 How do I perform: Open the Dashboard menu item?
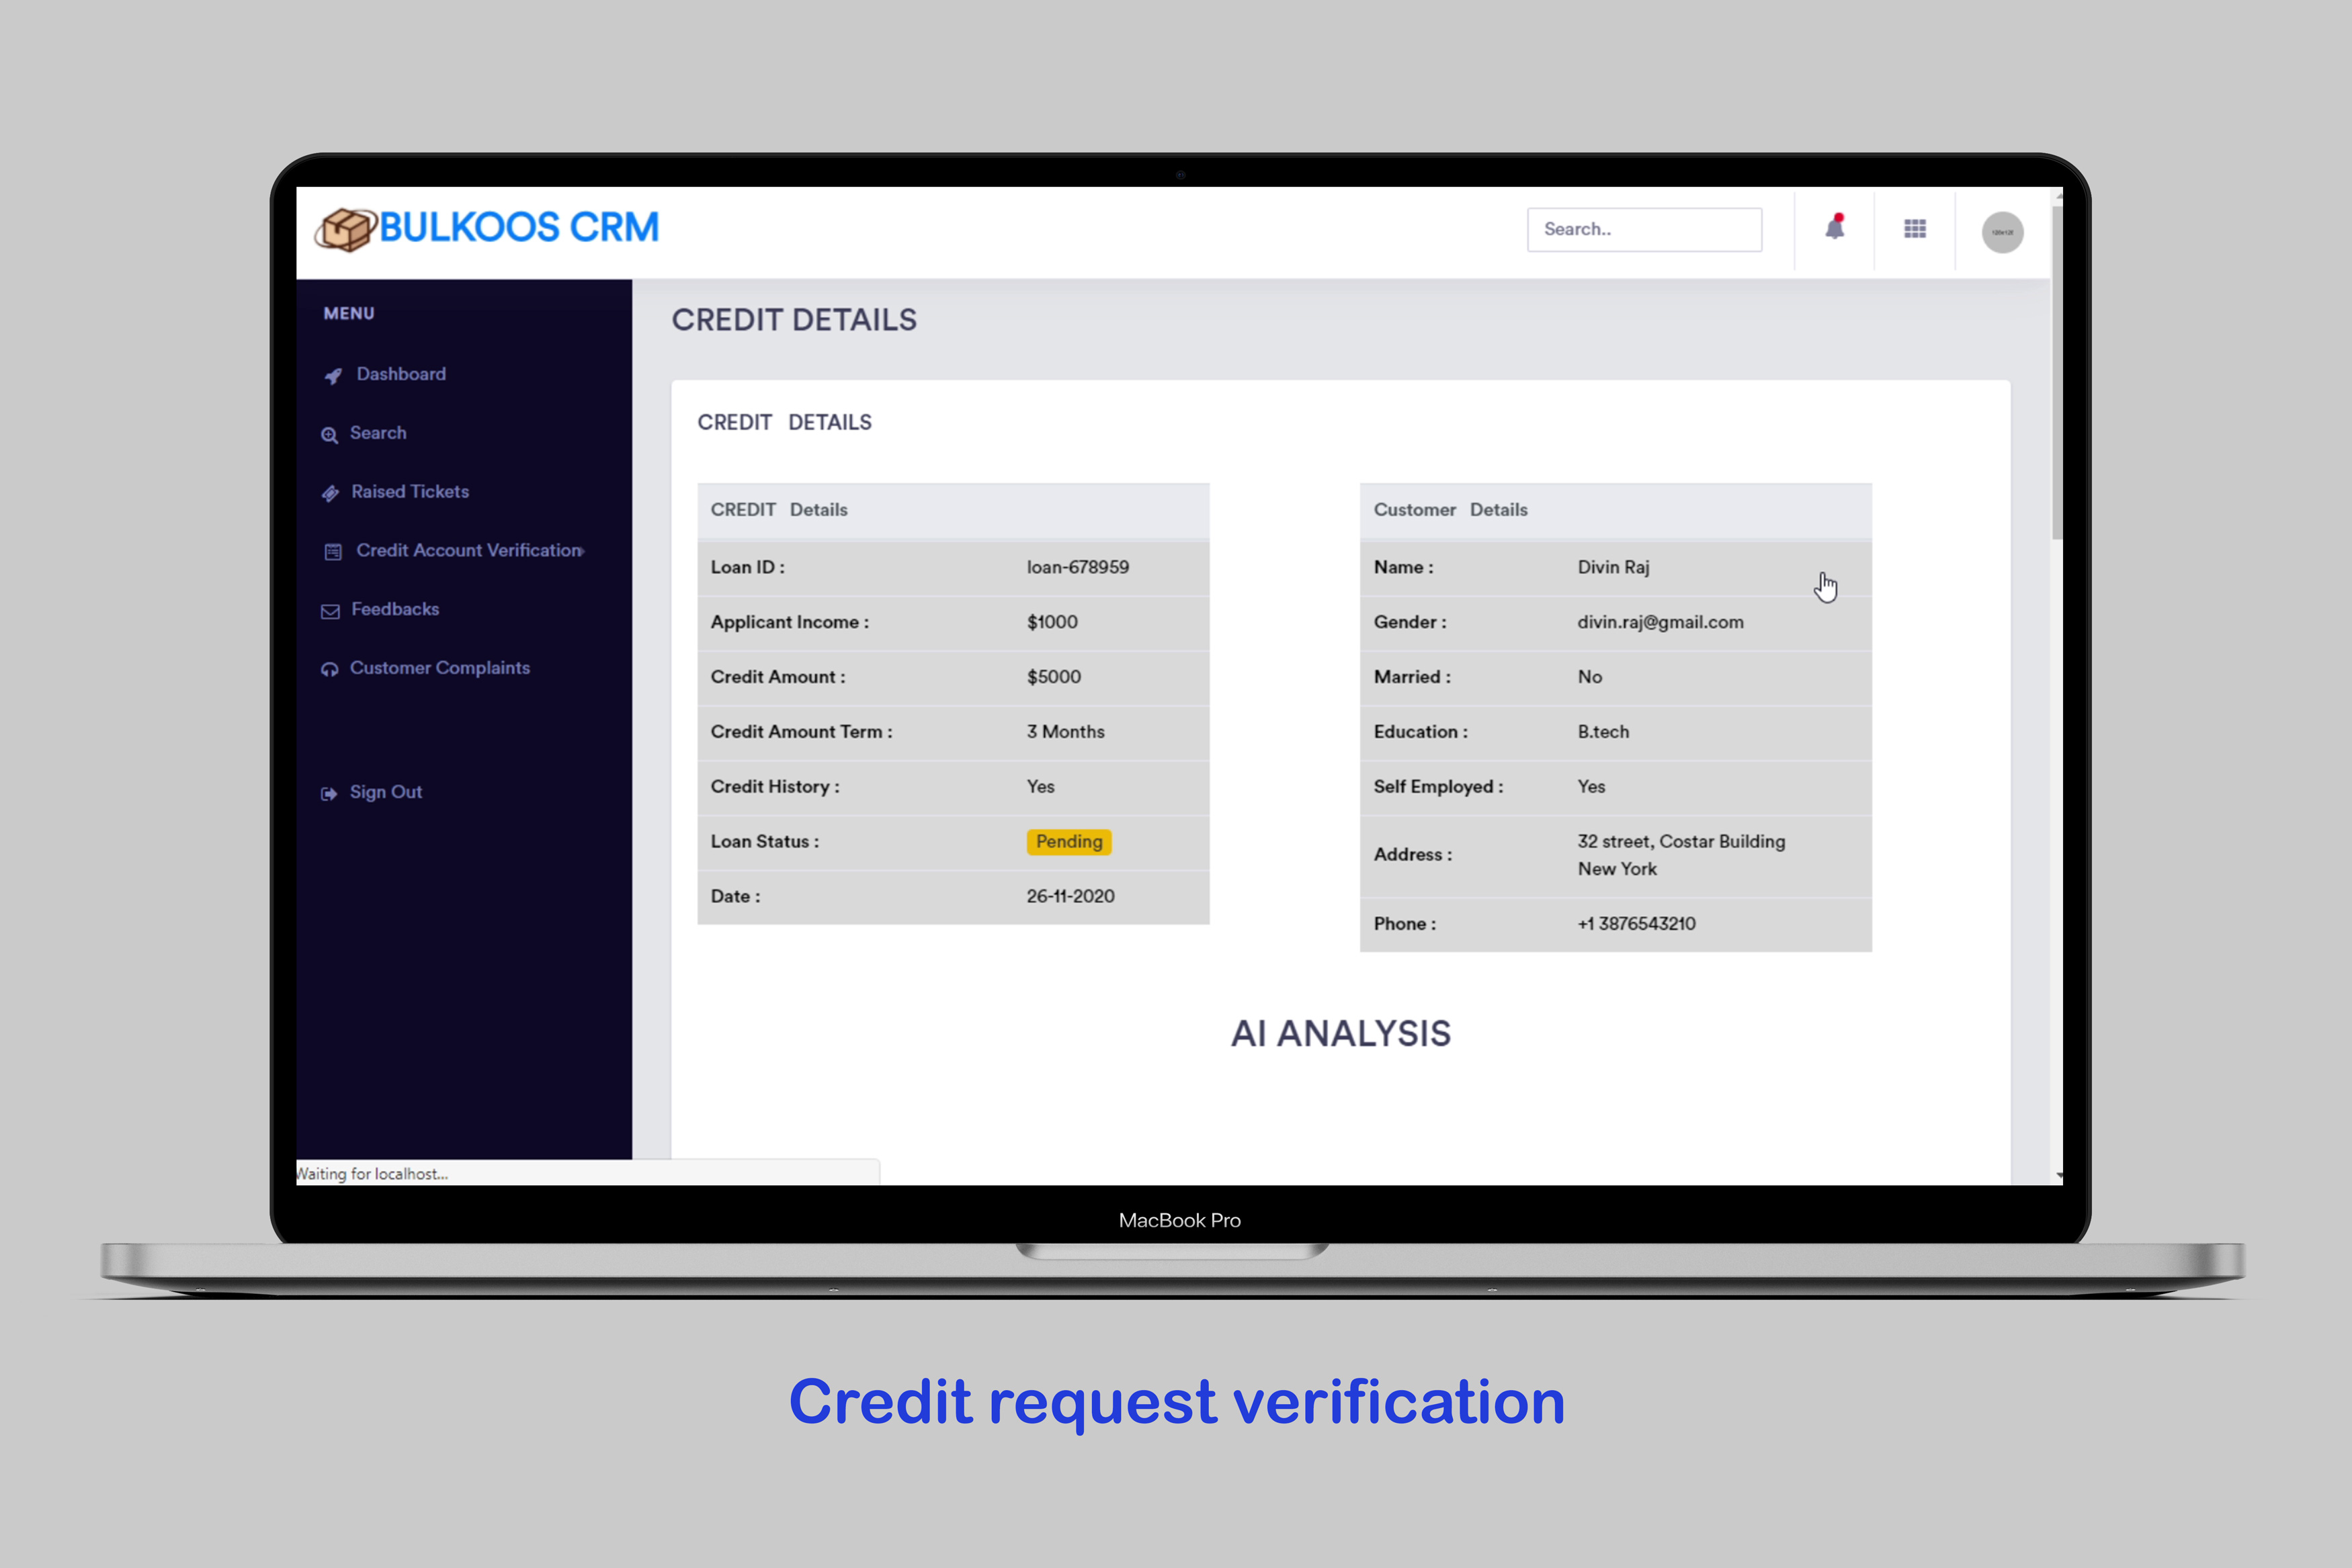pos(401,374)
